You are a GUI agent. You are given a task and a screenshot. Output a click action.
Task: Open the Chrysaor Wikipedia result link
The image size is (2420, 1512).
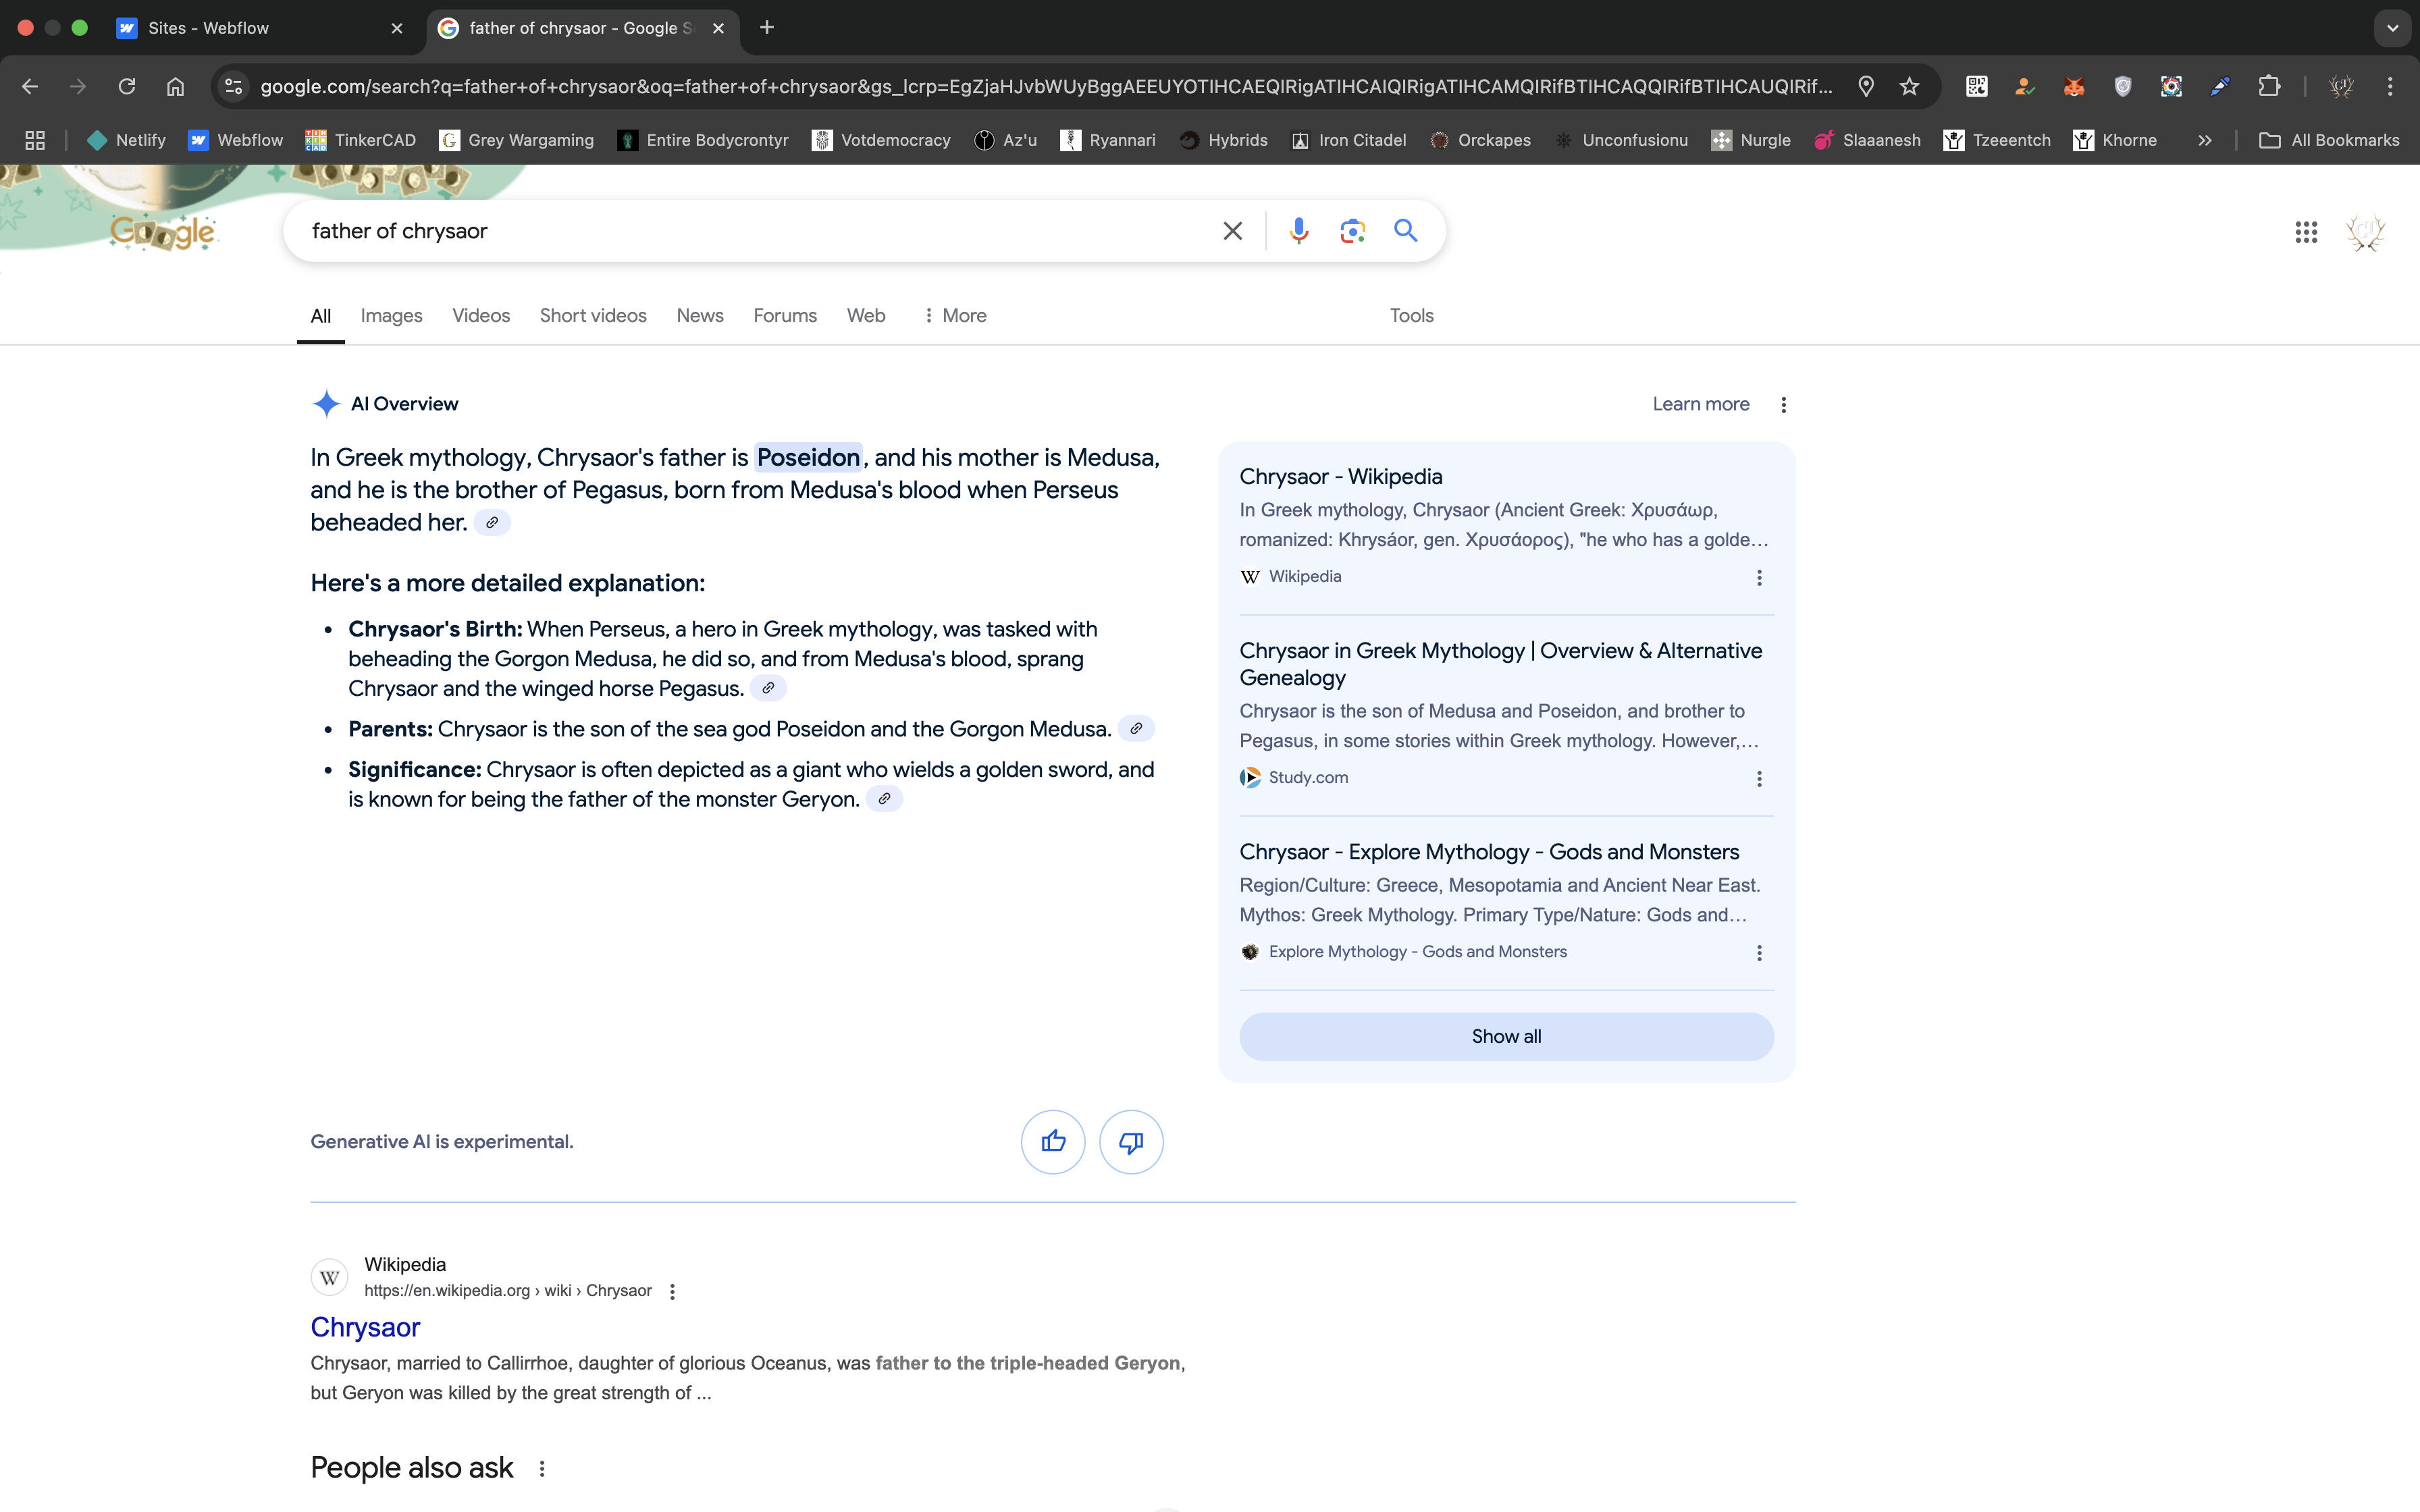(x=365, y=1327)
